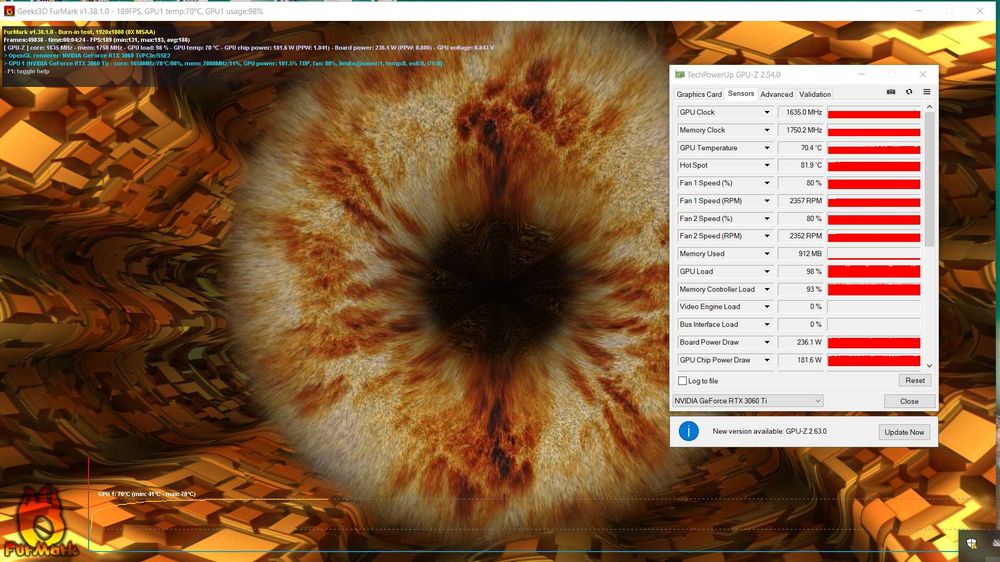The height and width of the screenshot is (562, 1000).
Task: Click Update Now button
Action: (904, 432)
